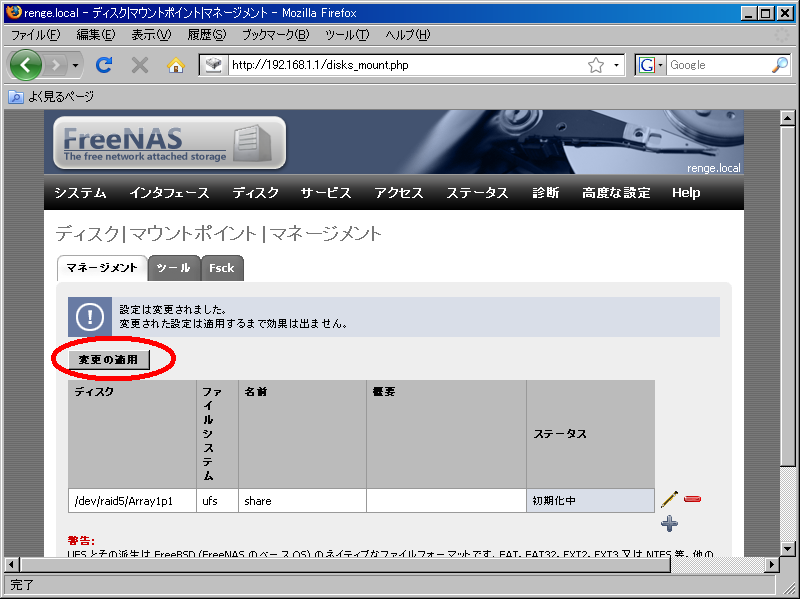This screenshot has height=599, width=800.
Task: Reload the page with refresh icon
Action: tap(104, 65)
